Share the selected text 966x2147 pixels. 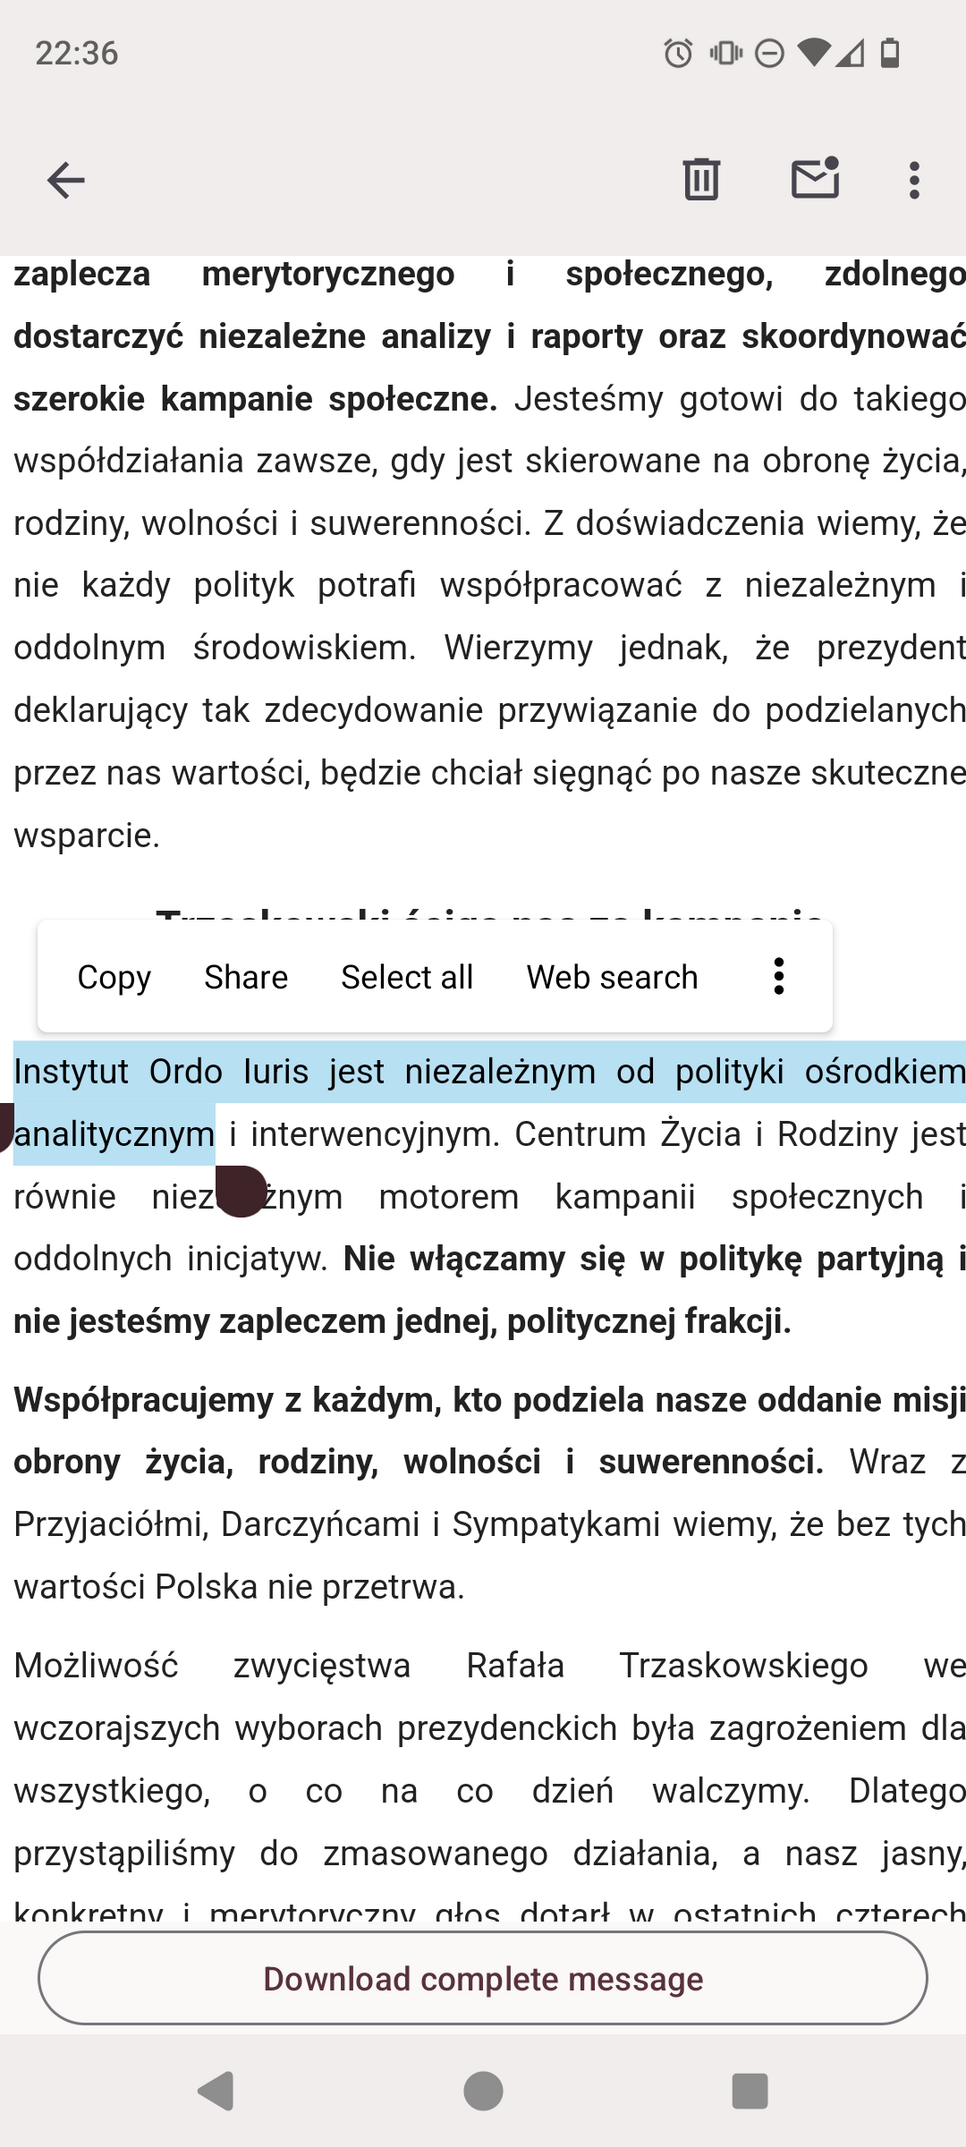pos(246,977)
